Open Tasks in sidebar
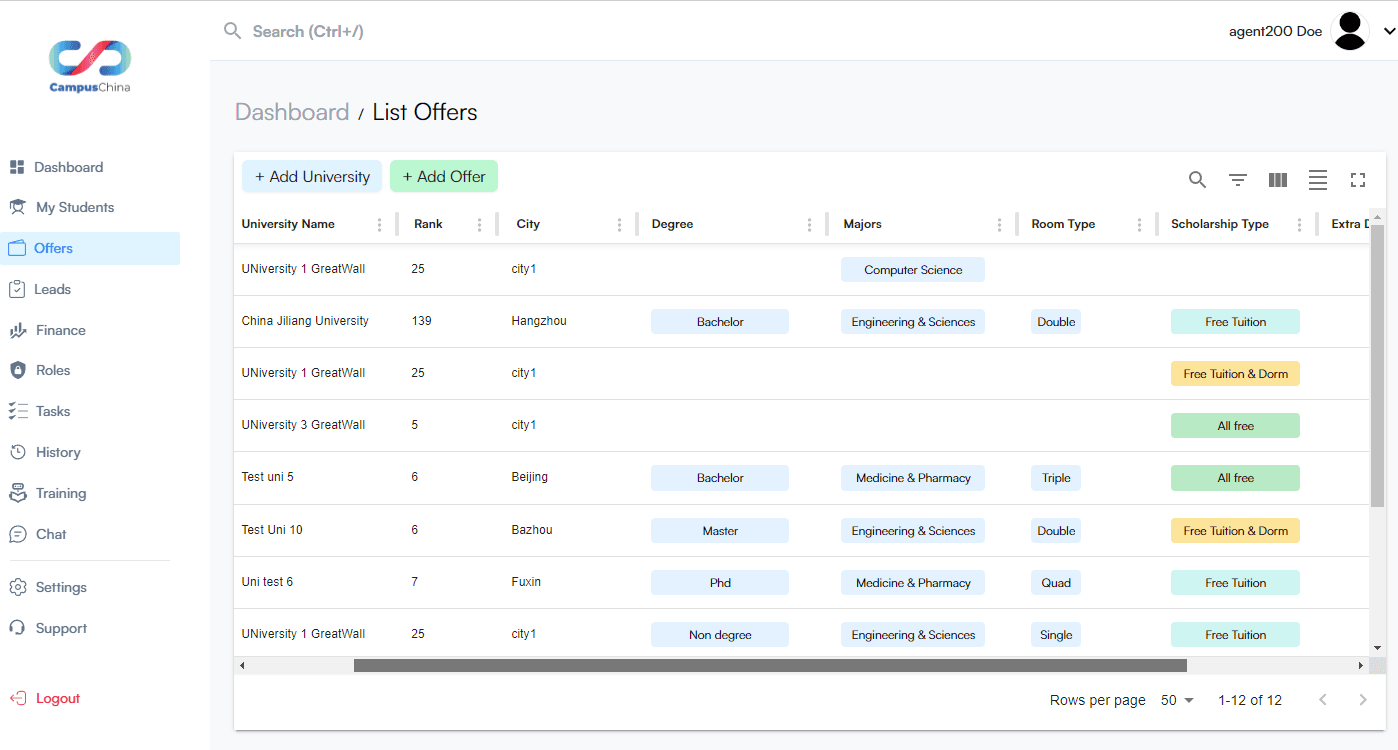This screenshot has width=1398, height=750. [90, 411]
